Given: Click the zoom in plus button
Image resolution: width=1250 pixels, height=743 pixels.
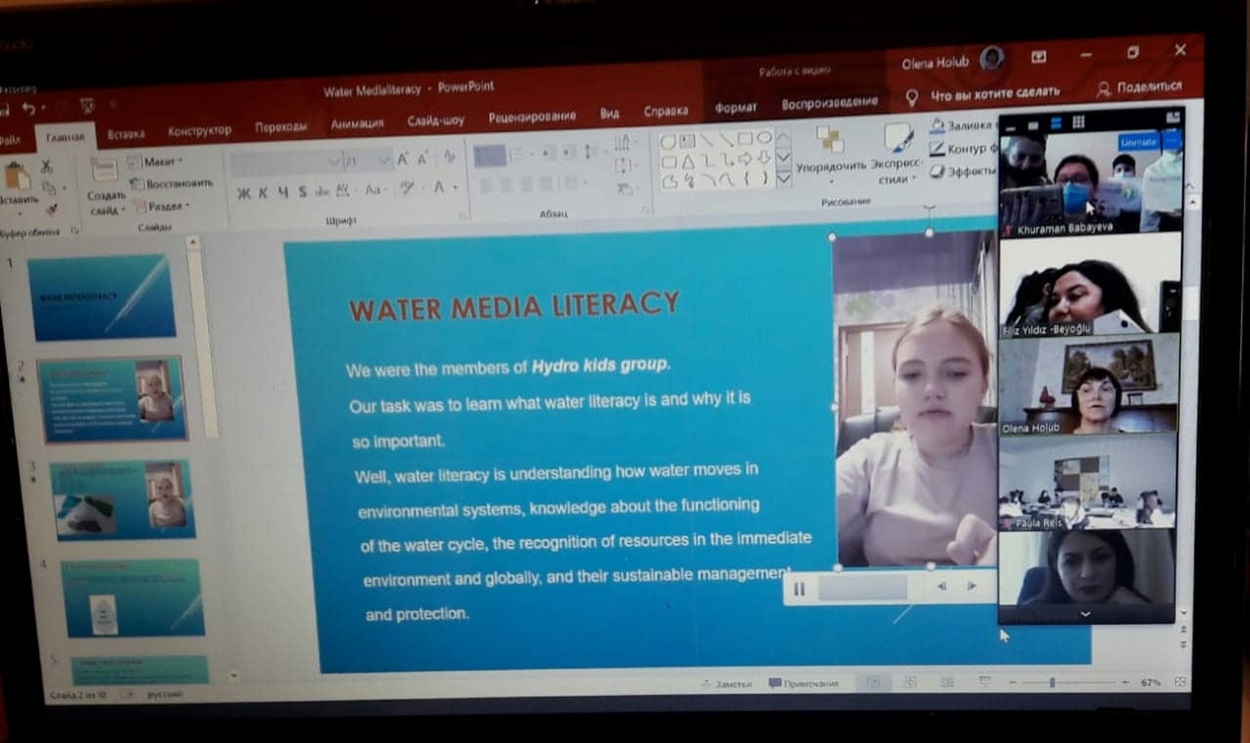Looking at the screenshot, I should coord(1126,682).
